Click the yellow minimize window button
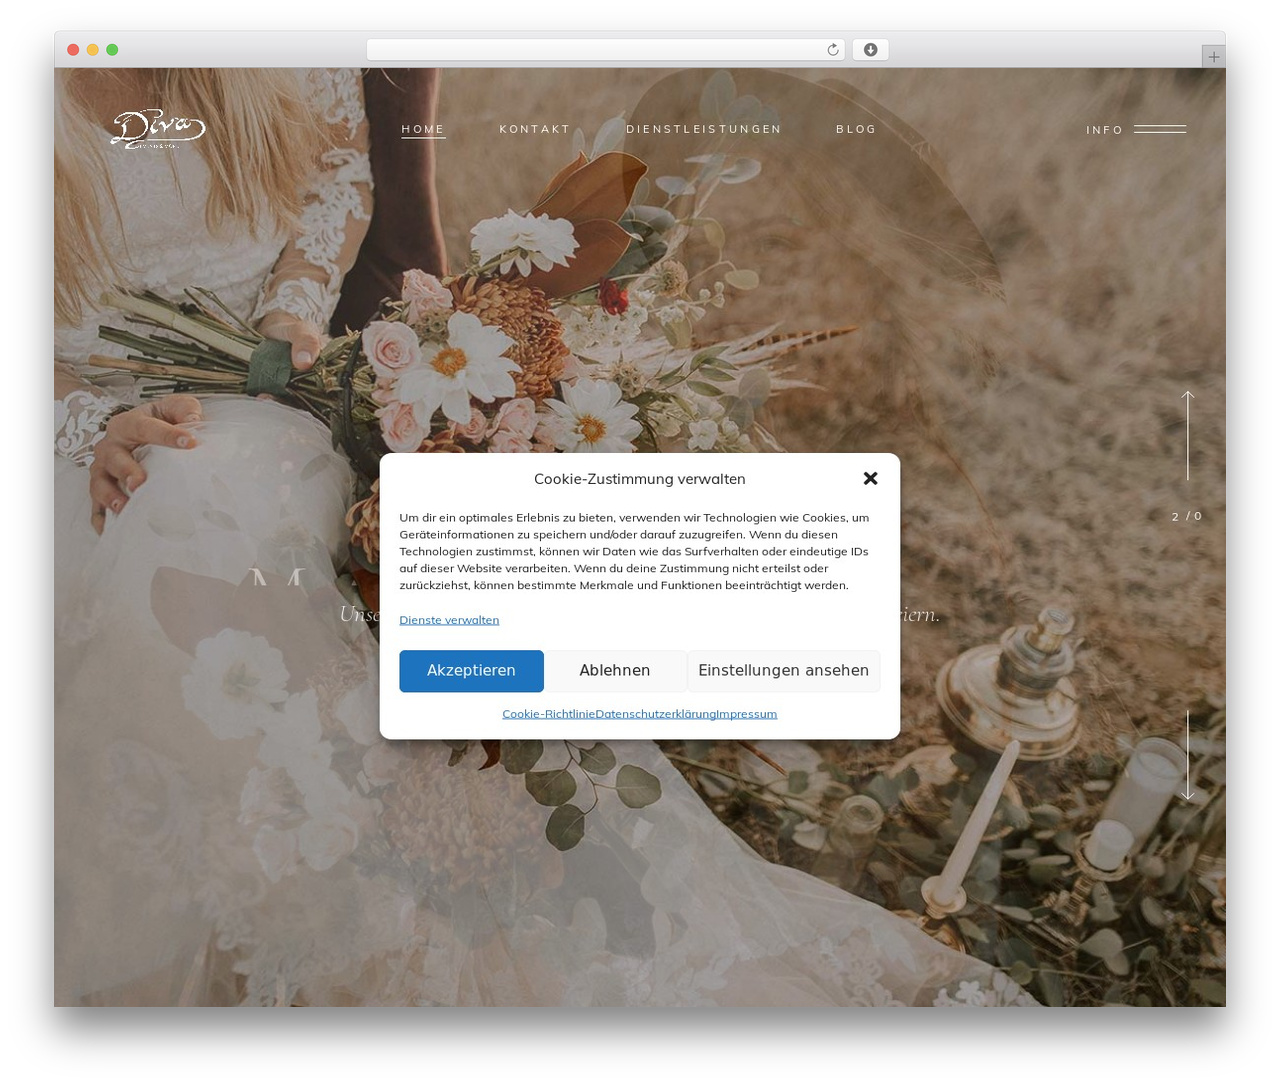 (x=92, y=50)
